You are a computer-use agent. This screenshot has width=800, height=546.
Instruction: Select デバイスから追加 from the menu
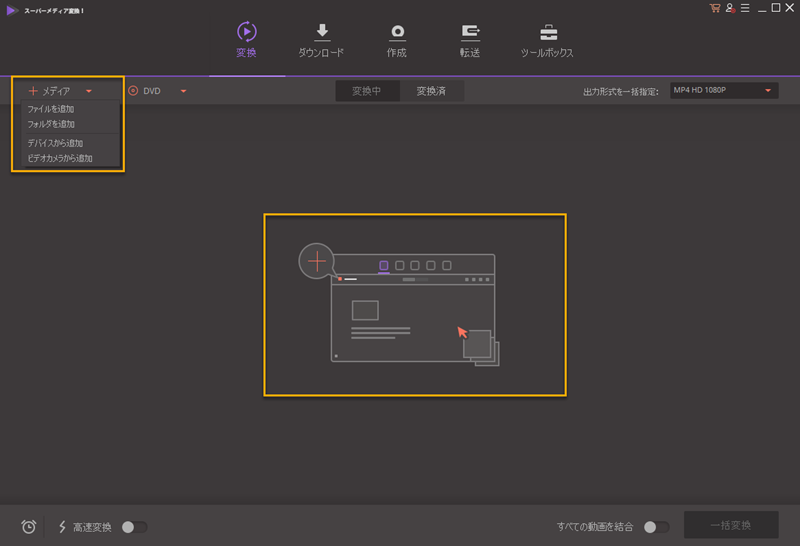pos(55,143)
